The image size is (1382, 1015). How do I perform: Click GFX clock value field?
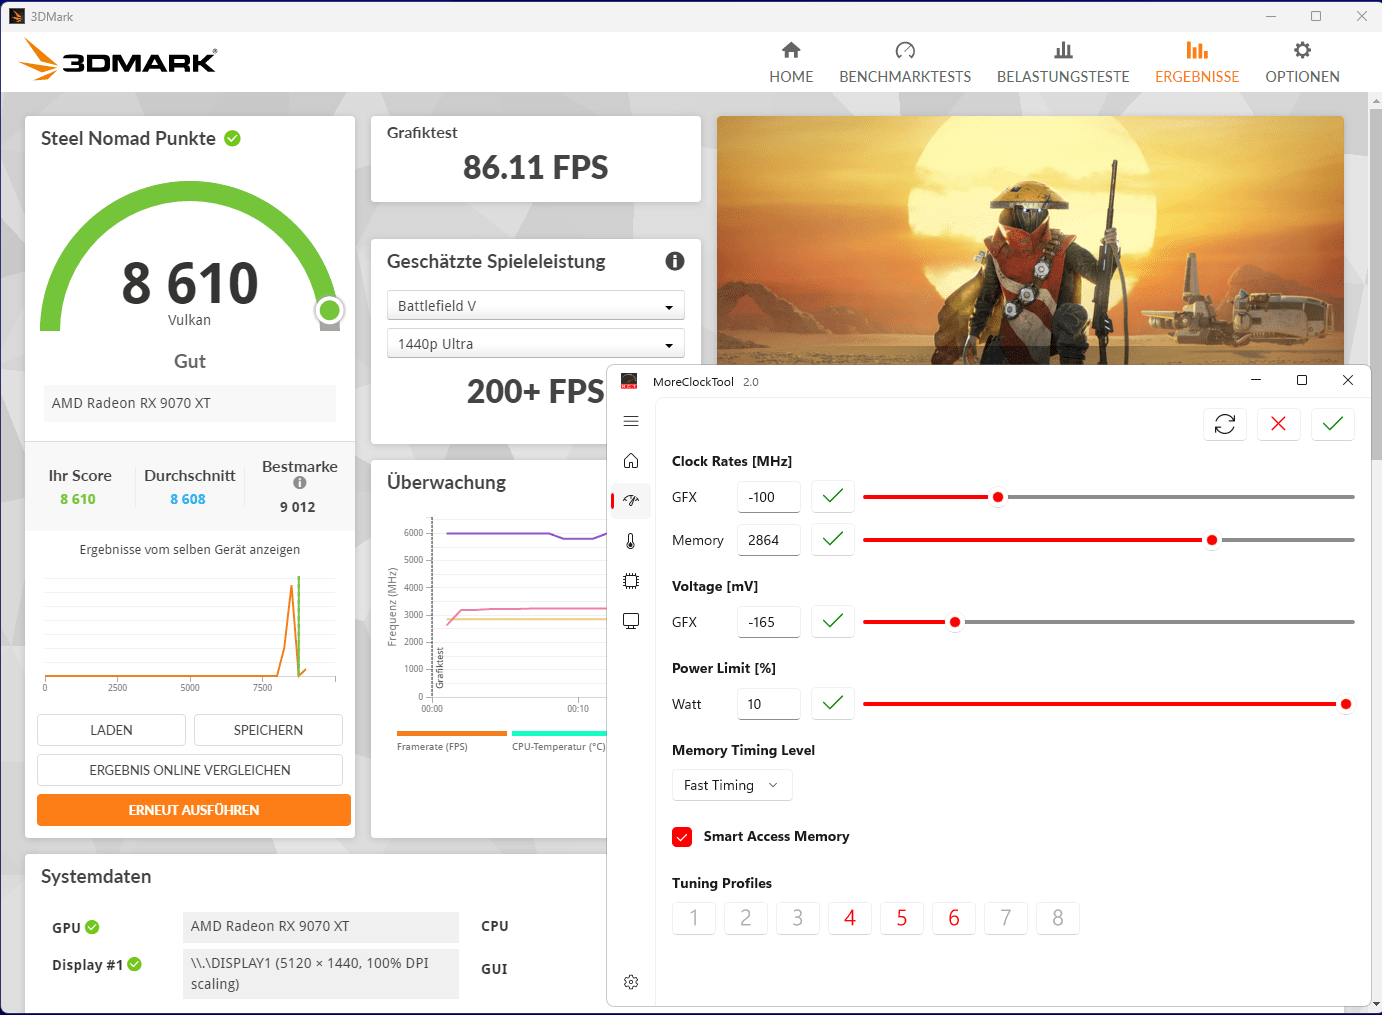[769, 497]
